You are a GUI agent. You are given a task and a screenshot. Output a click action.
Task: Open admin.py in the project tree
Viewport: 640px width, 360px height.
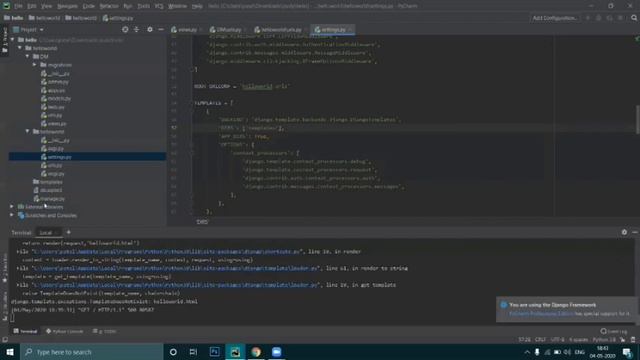55,82
